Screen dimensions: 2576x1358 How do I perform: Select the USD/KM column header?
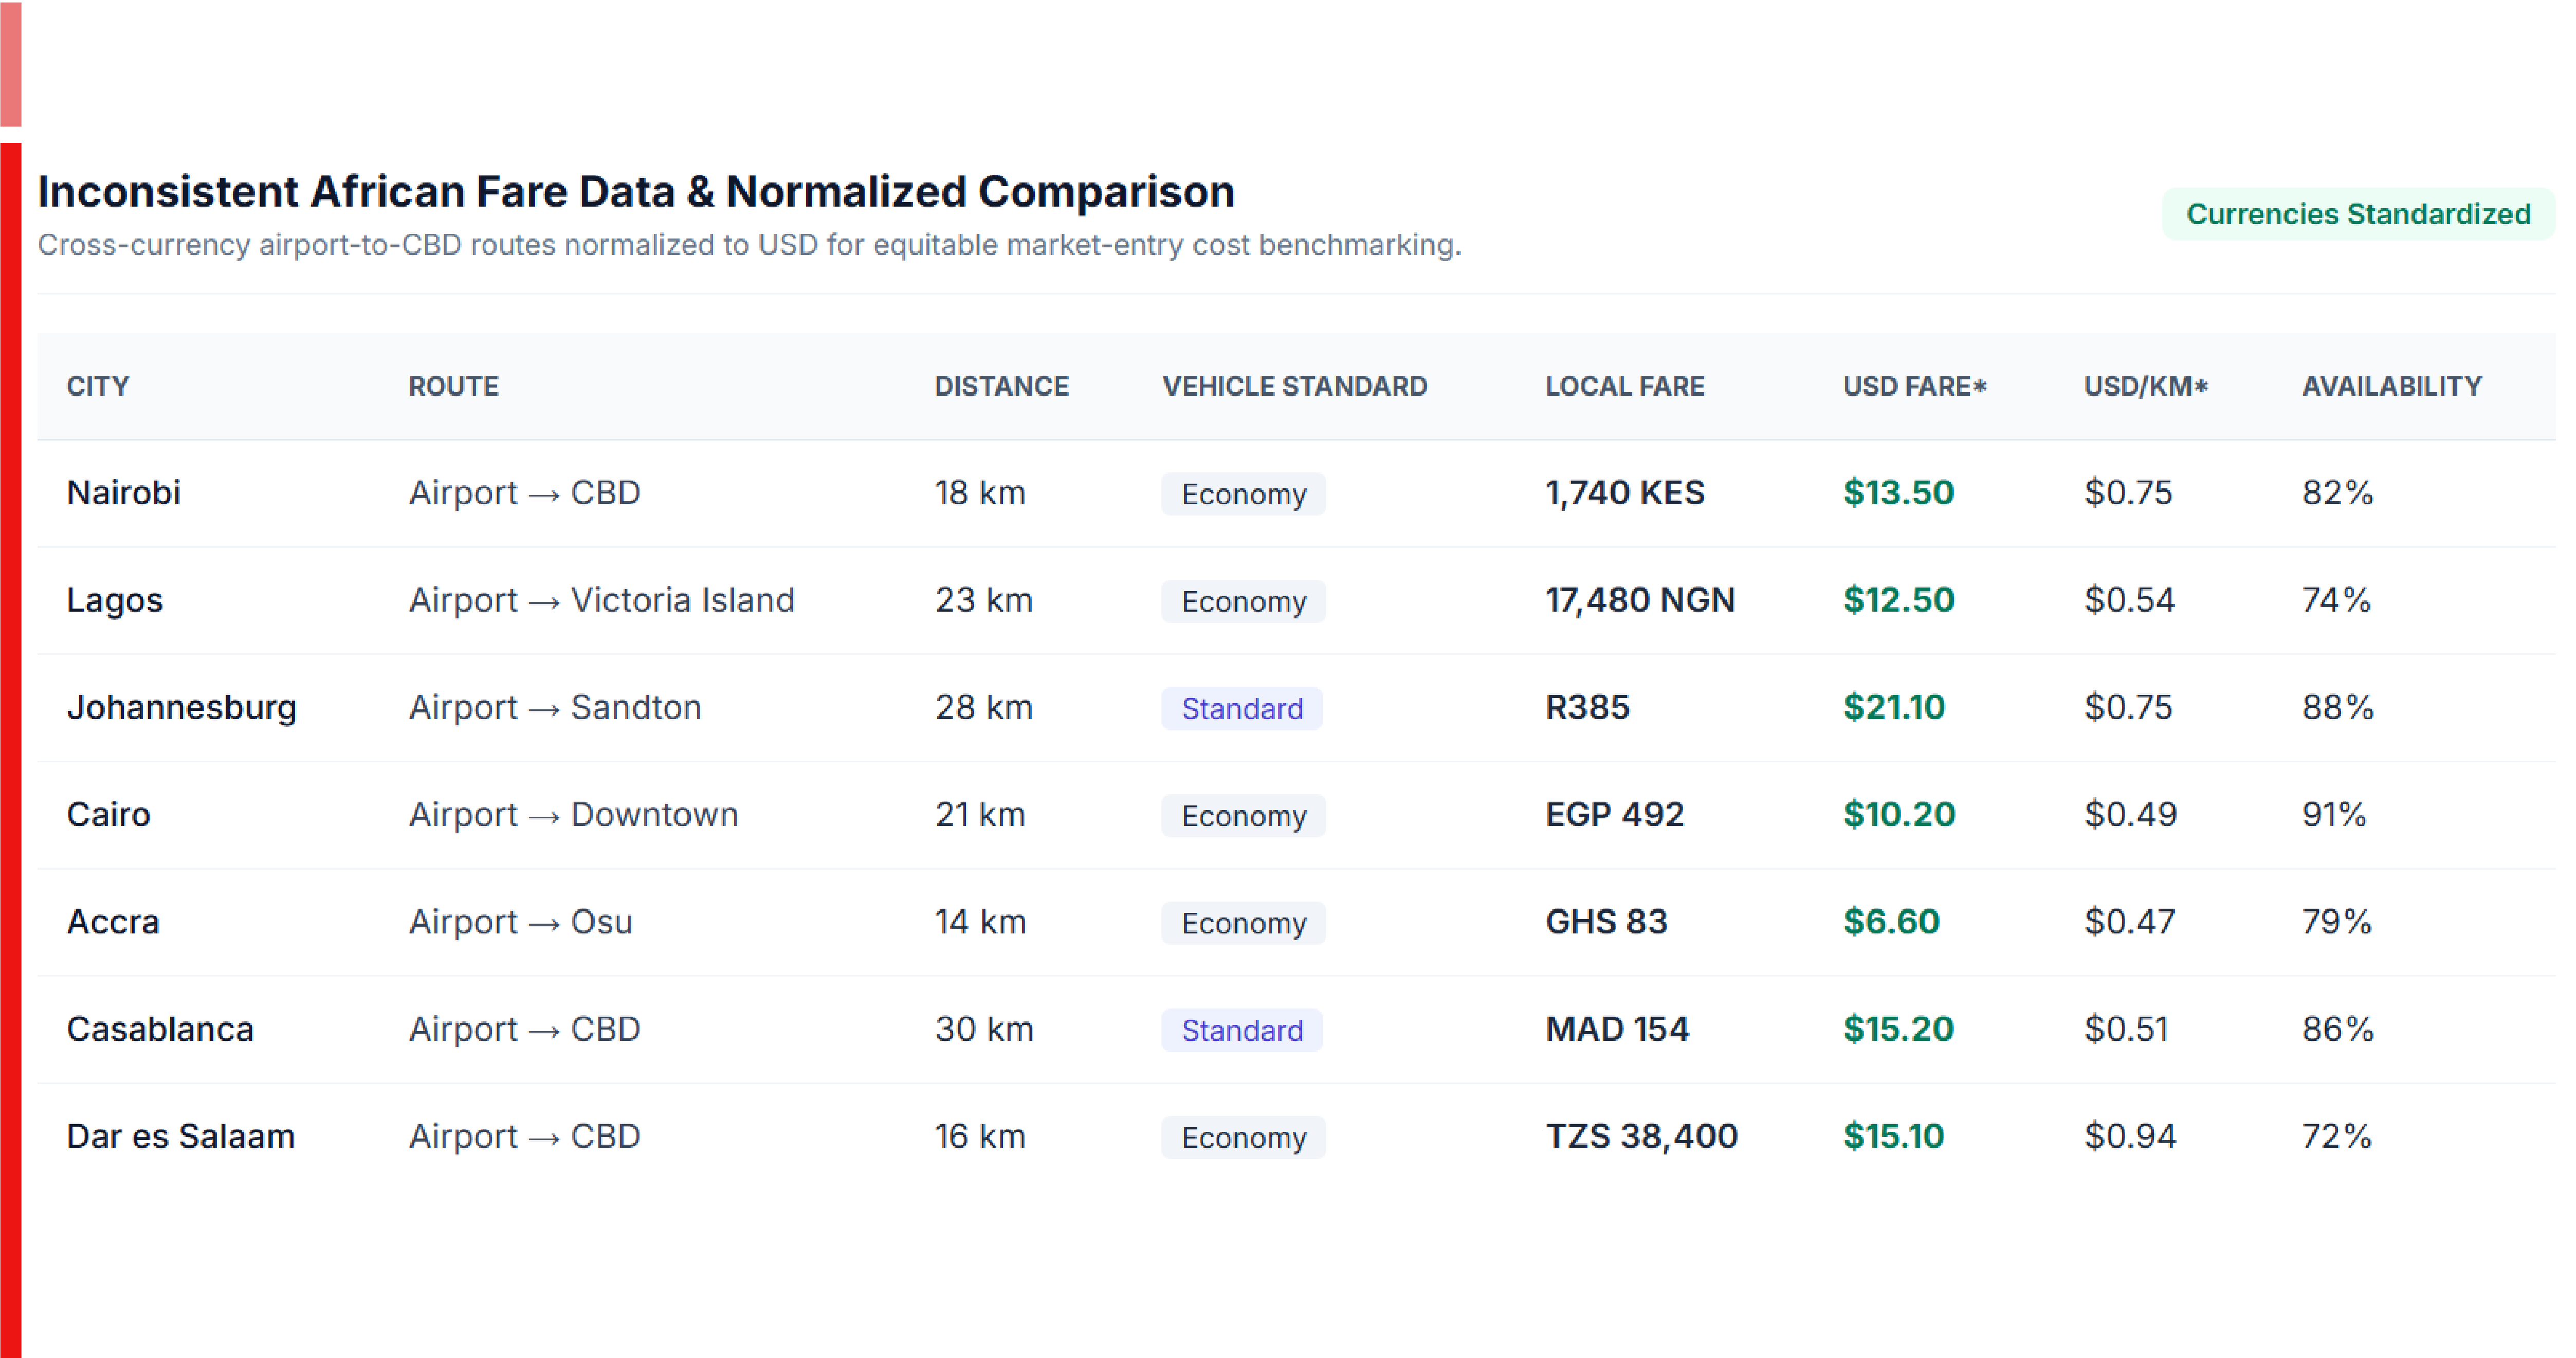point(2145,386)
